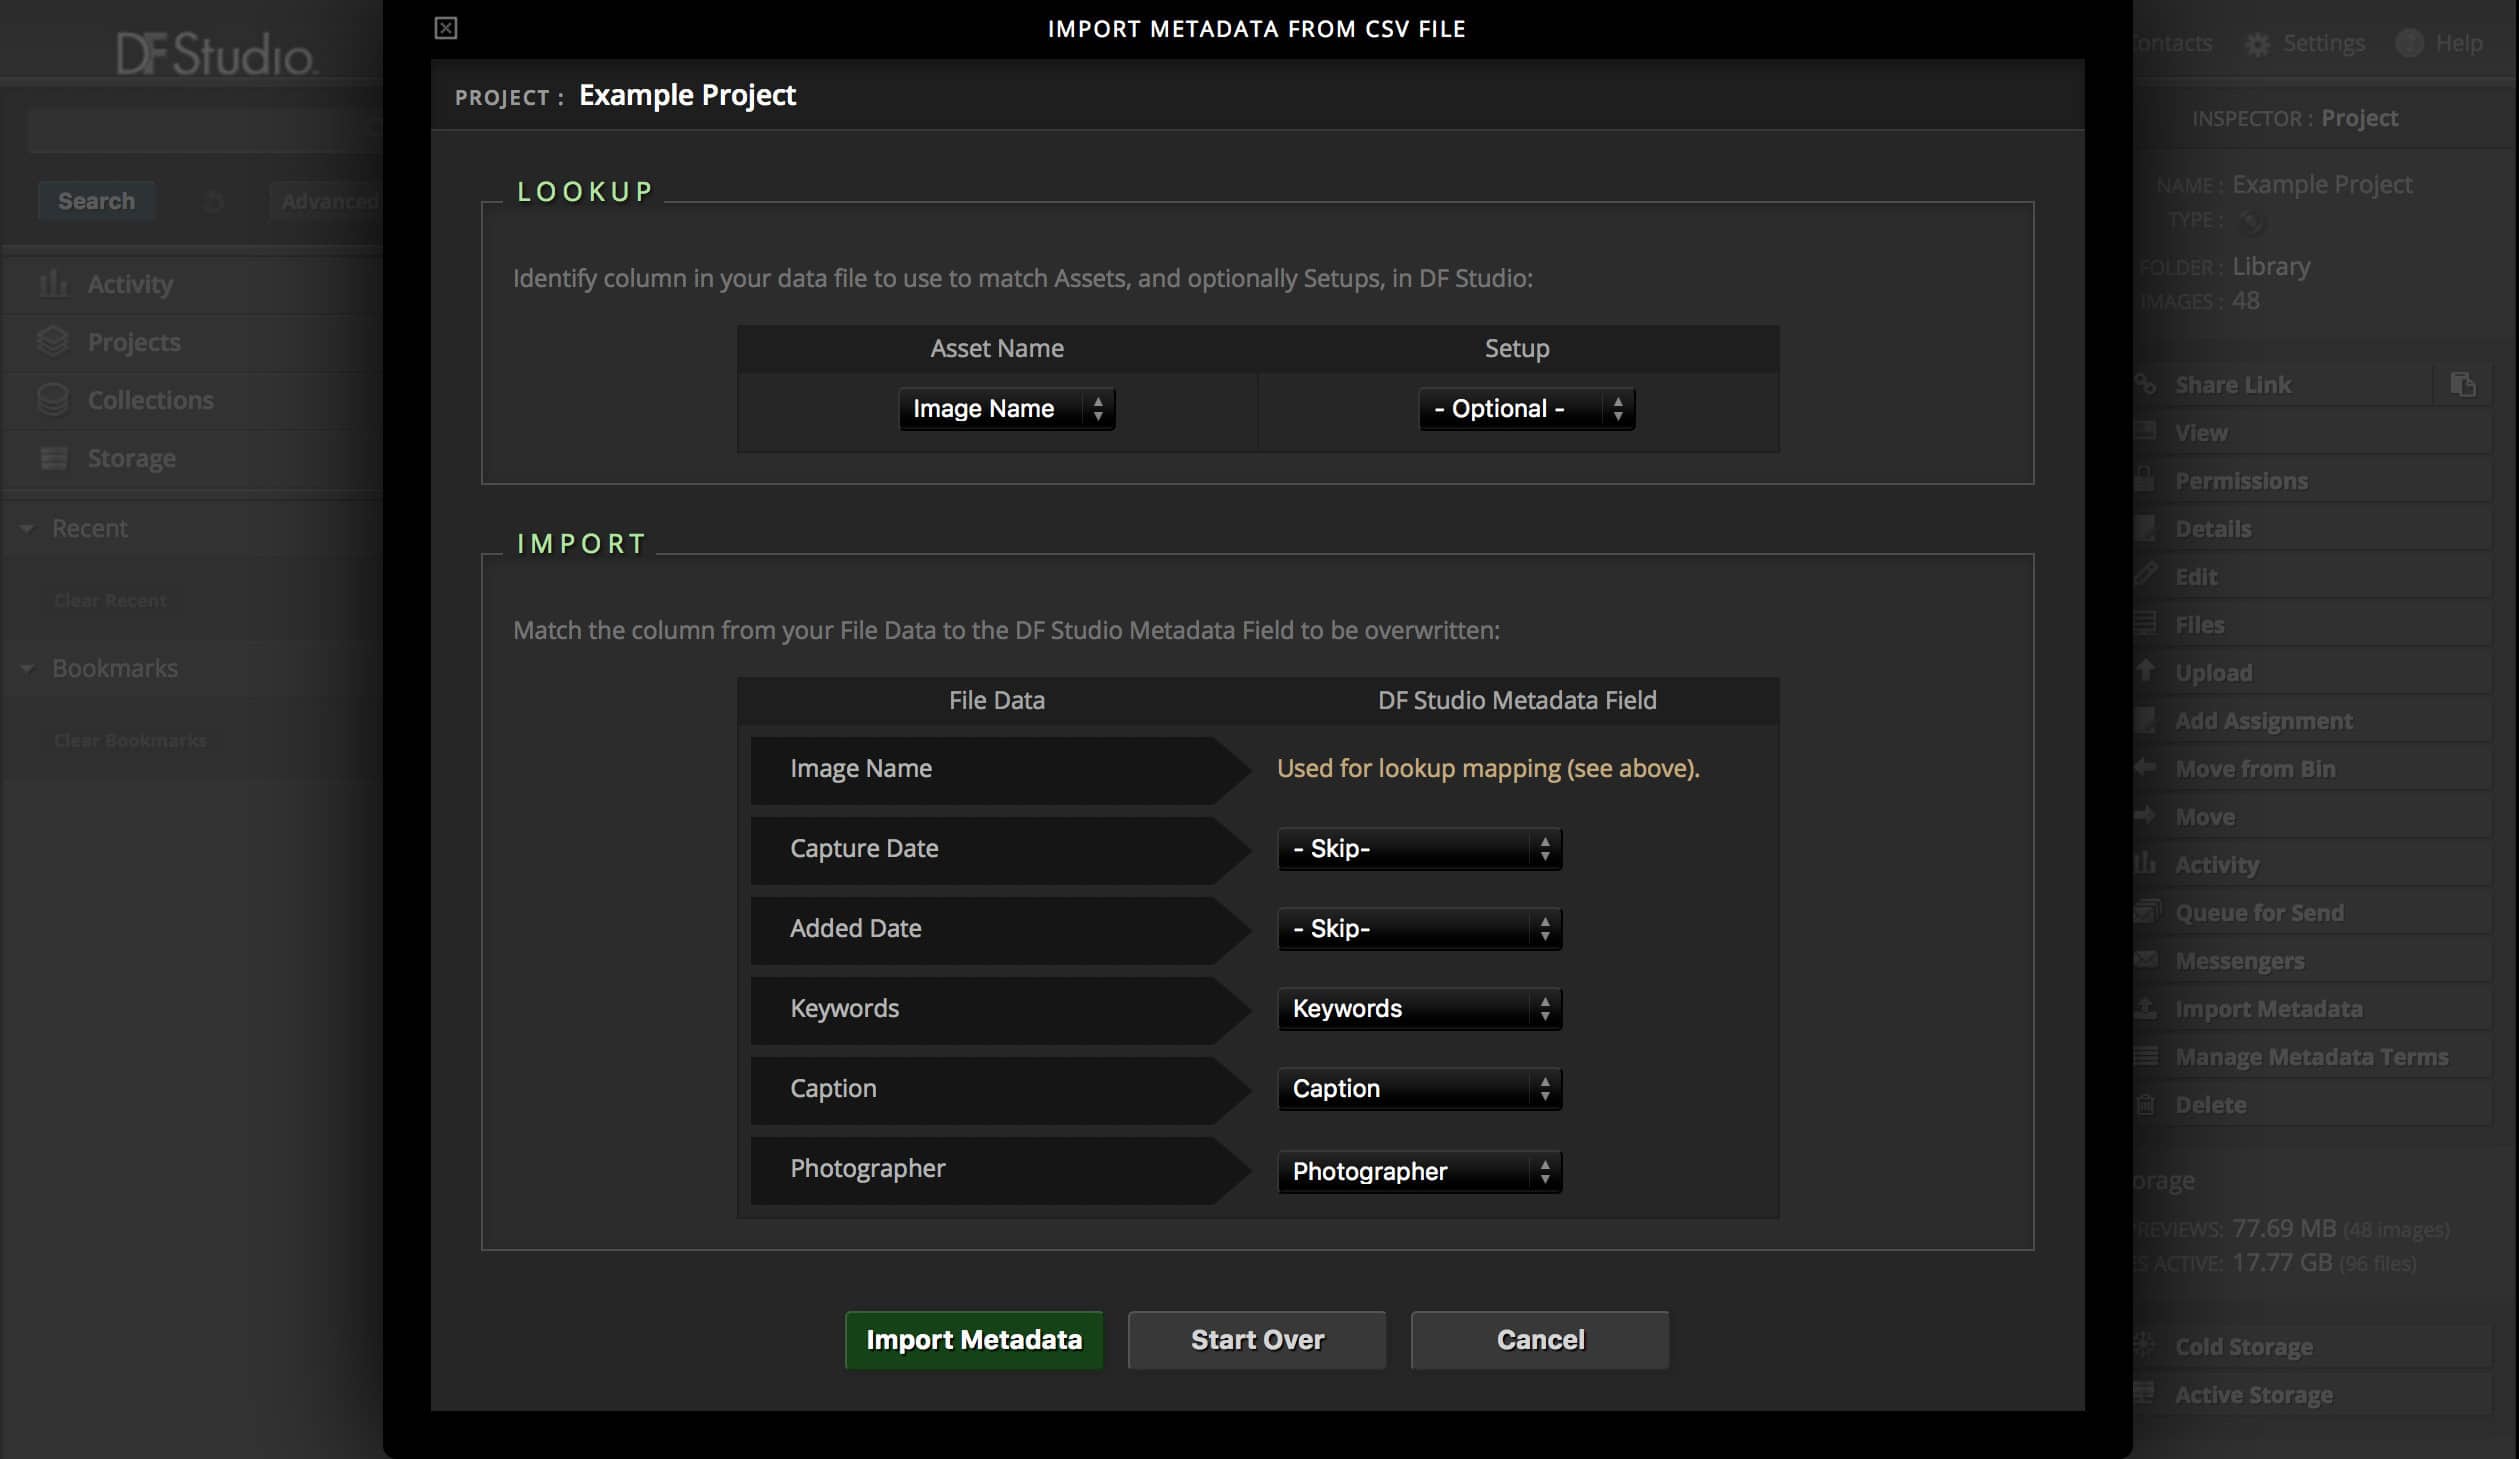Collapse the Recent section triangle

[x=27, y=528]
